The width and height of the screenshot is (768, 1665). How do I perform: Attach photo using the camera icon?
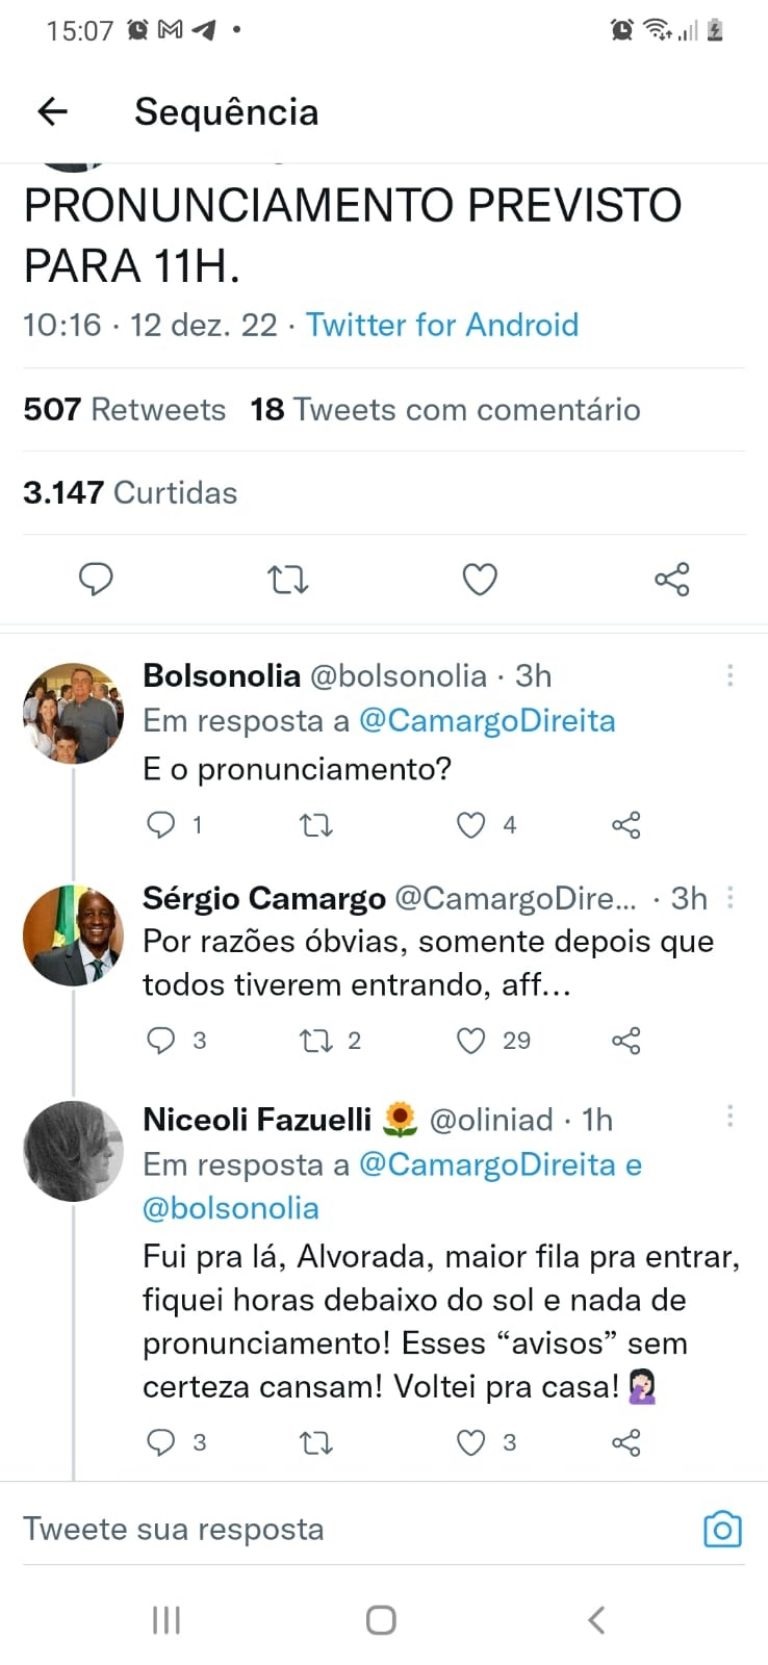[722, 1529]
